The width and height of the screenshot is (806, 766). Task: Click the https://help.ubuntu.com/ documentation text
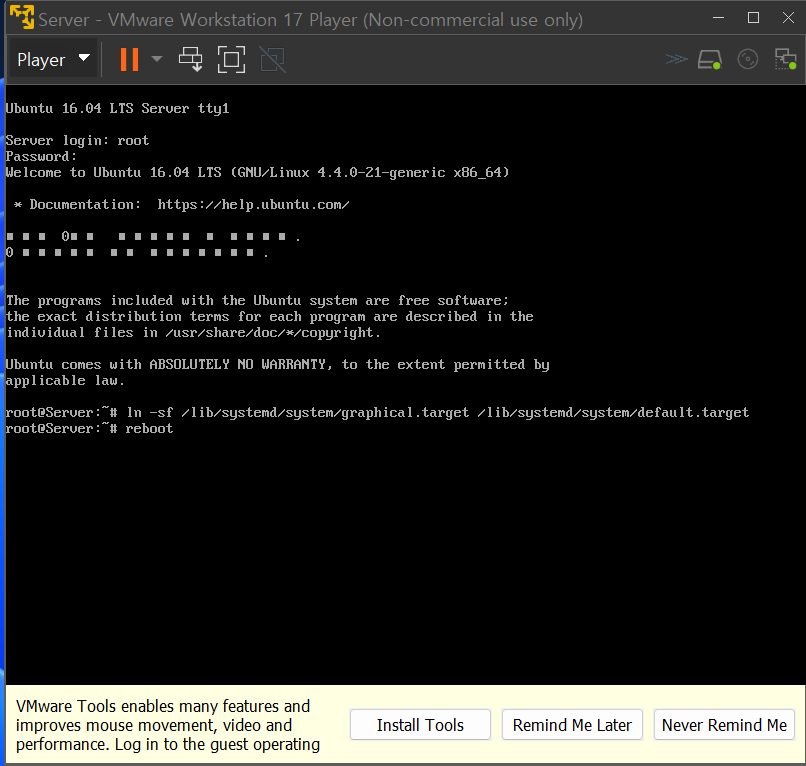(253, 205)
